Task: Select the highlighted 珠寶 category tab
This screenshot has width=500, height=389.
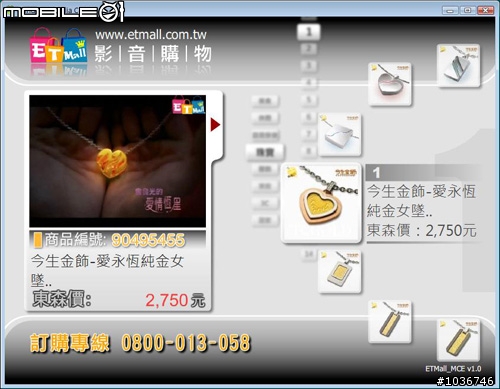Action: coord(265,152)
